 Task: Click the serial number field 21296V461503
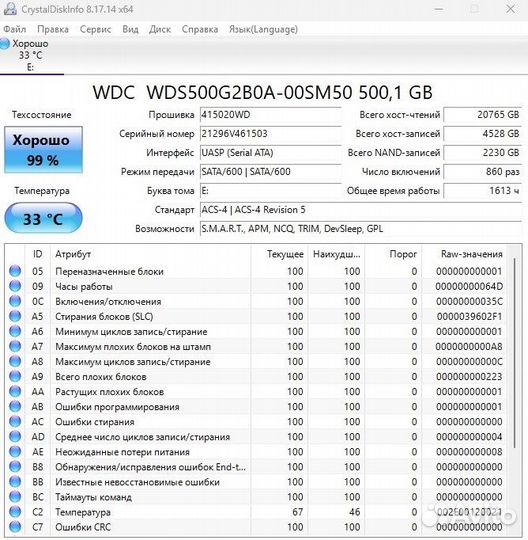point(271,134)
